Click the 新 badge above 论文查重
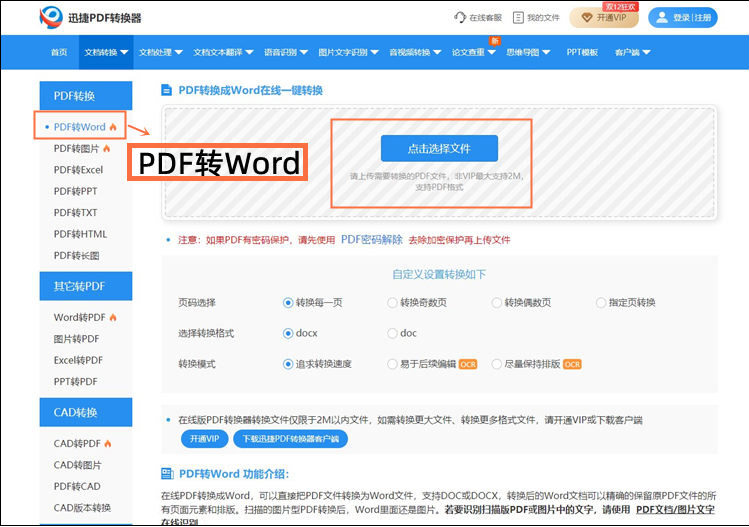749x527 pixels. click(495, 41)
